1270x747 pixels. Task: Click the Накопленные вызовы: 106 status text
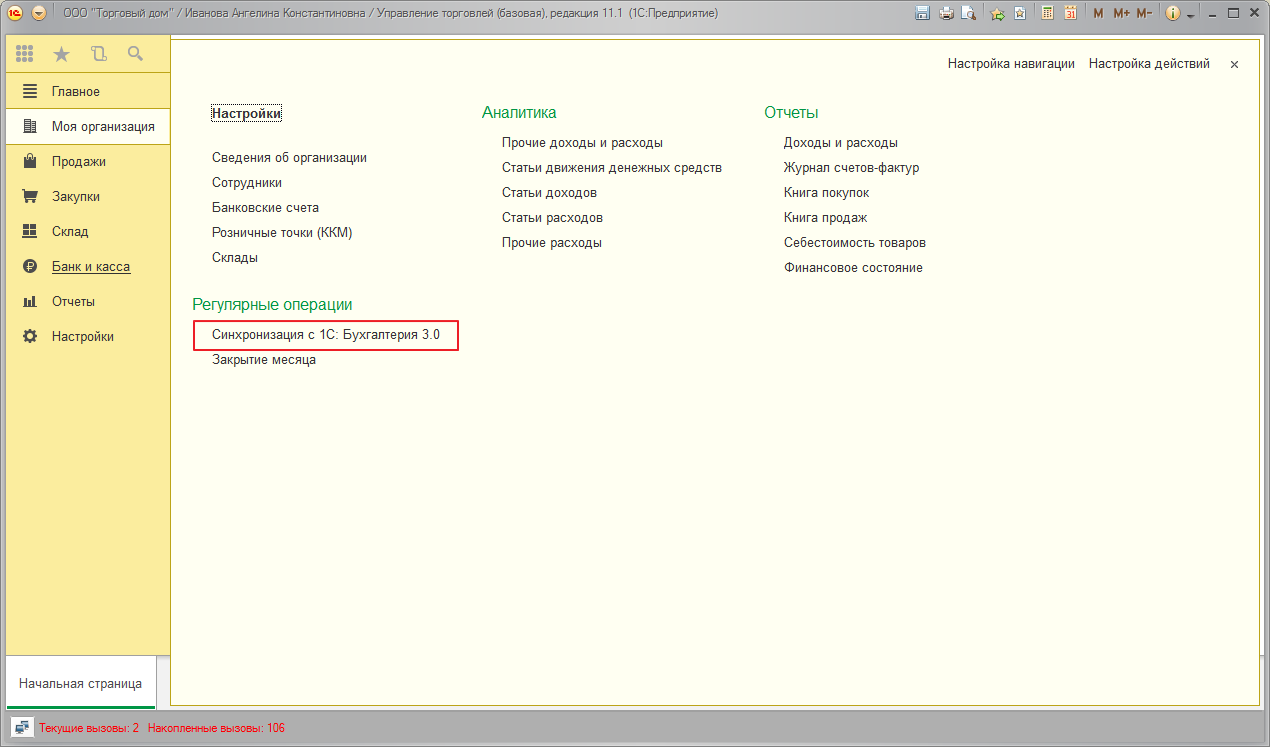pos(216,728)
